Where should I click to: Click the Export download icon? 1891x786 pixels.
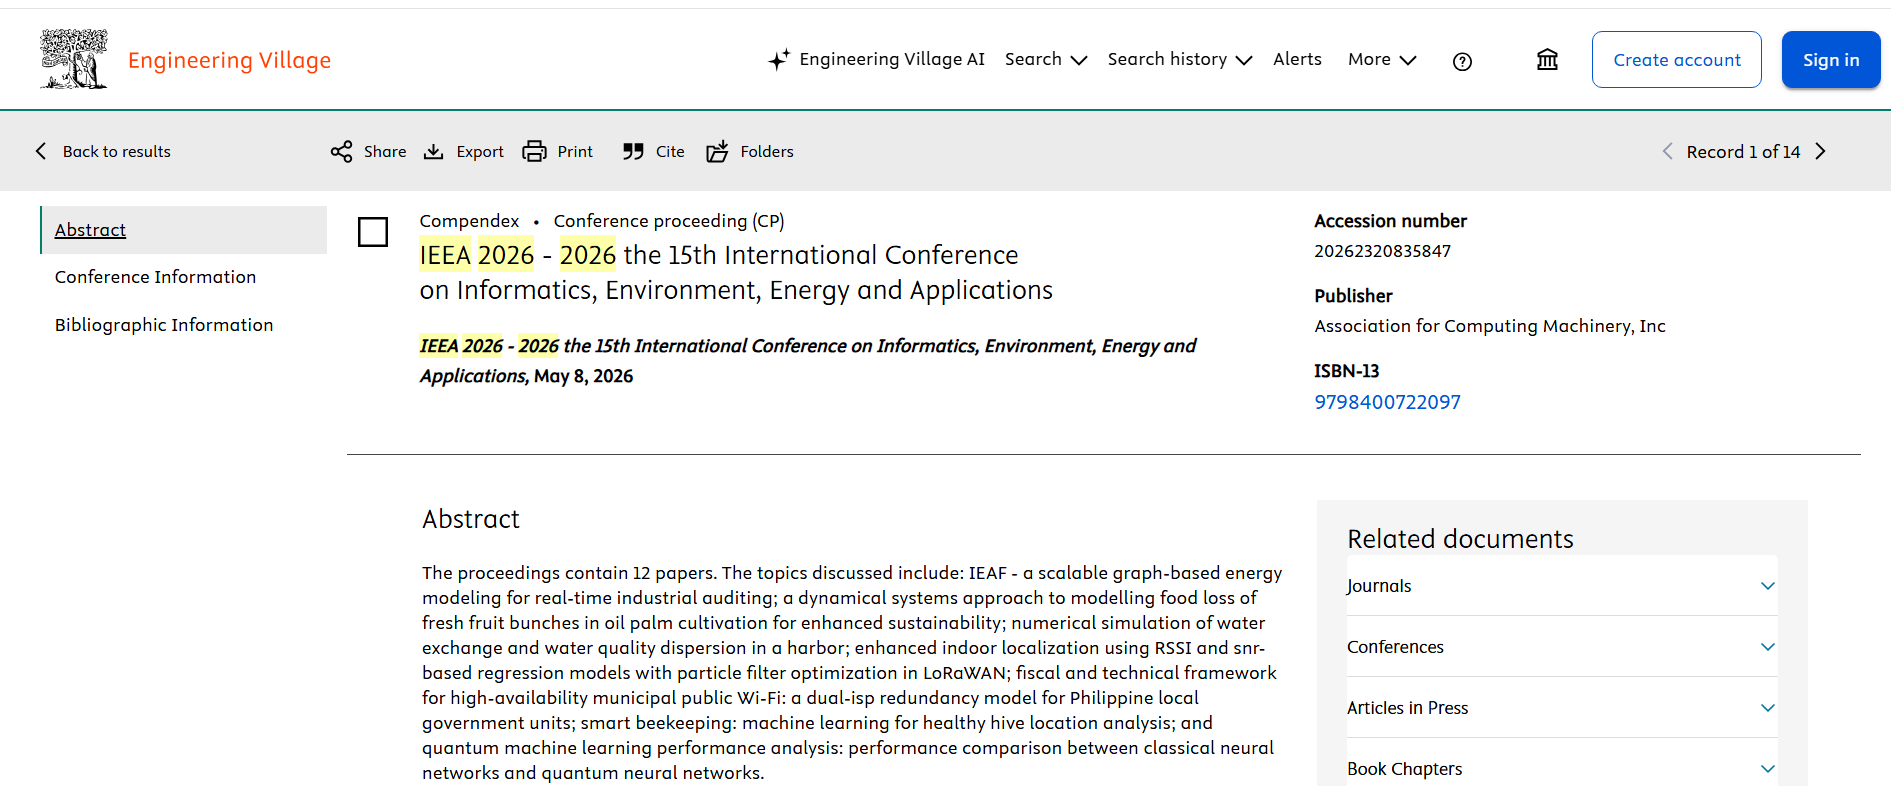point(434,151)
